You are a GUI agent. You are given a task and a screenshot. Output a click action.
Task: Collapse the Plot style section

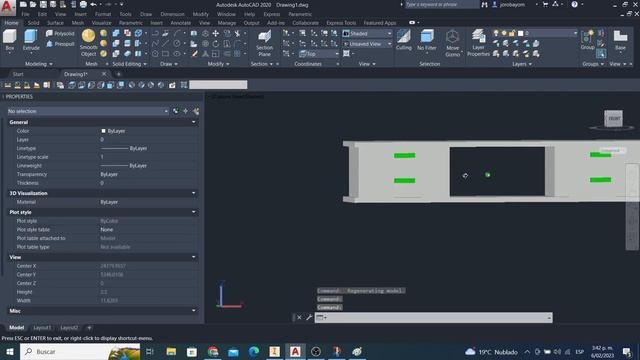tap(193, 212)
